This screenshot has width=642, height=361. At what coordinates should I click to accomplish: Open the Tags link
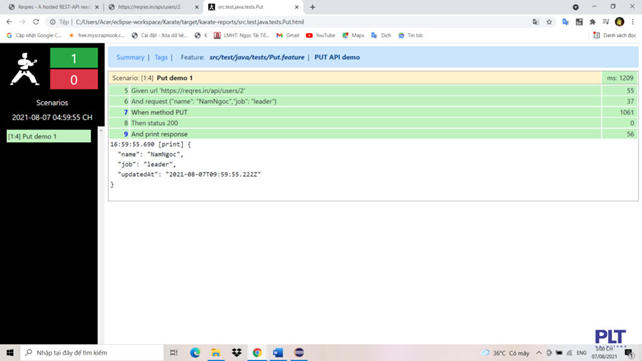161,57
